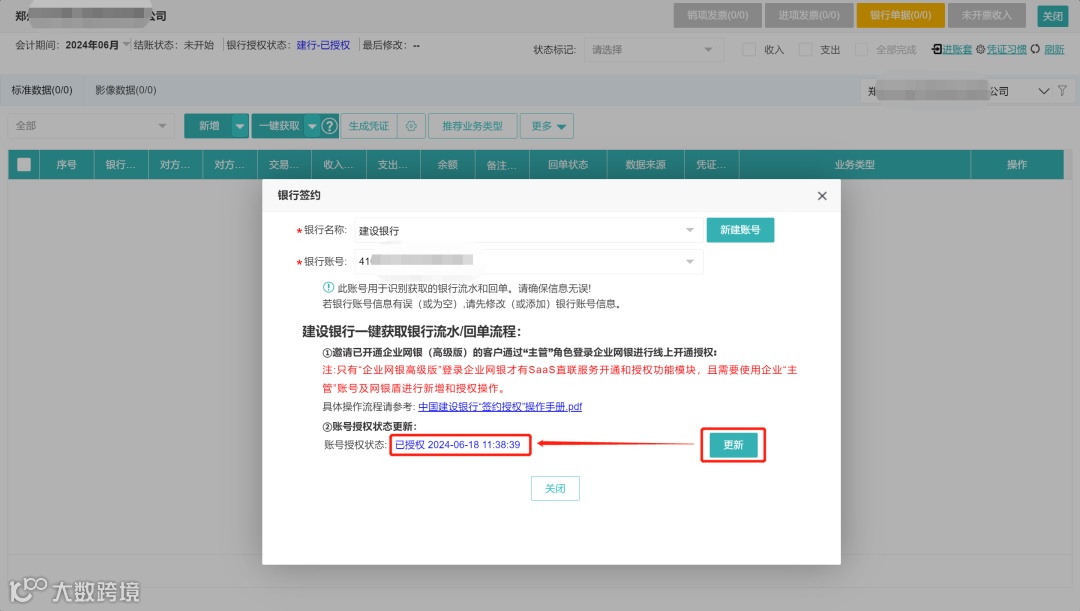Select the 标准数据(0/0) tab
This screenshot has height=611, width=1080.
coord(42,90)
